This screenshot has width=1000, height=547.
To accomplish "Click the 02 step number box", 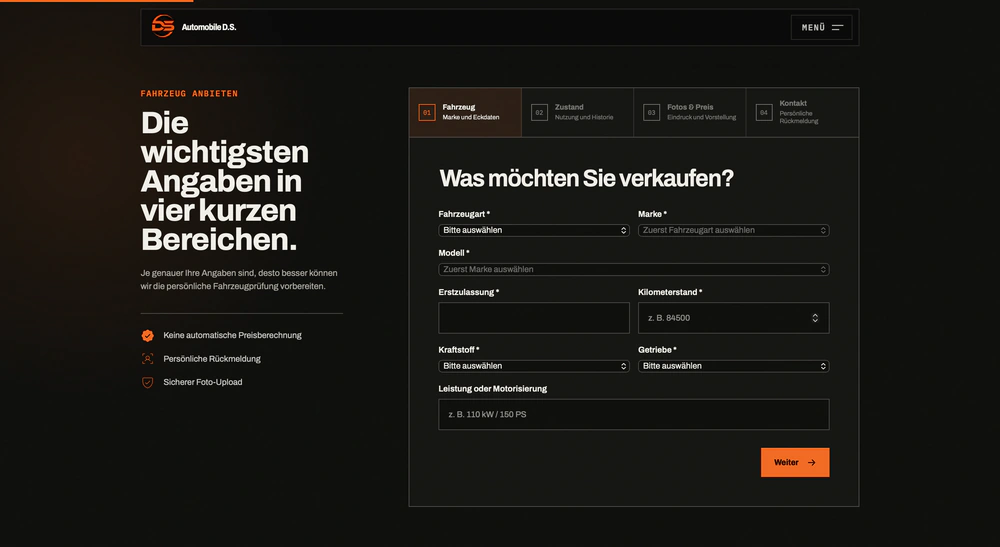I will pos(539,112).
